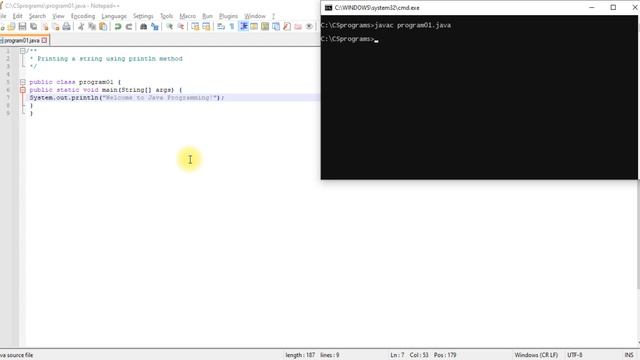Select the program01.java document tab

[x=21, y=40]
